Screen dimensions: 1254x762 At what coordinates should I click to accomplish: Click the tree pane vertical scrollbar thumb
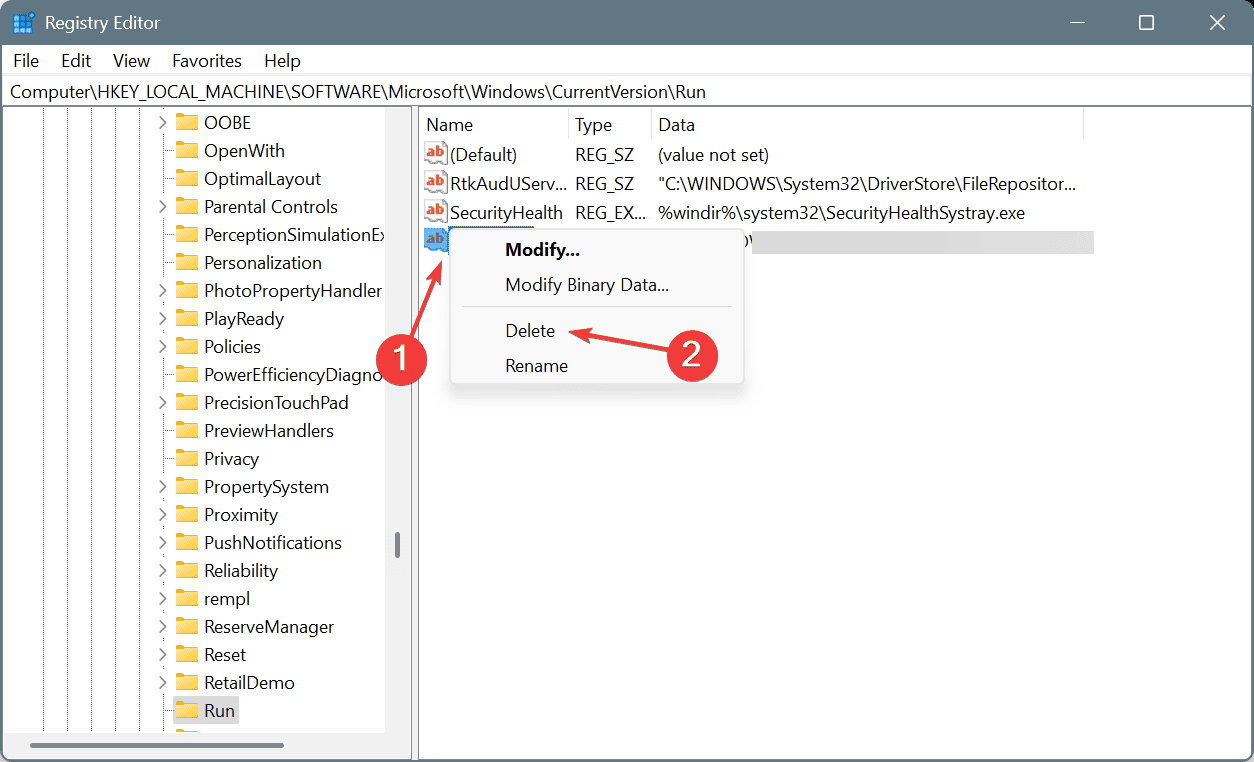click(x=397, y=545)
